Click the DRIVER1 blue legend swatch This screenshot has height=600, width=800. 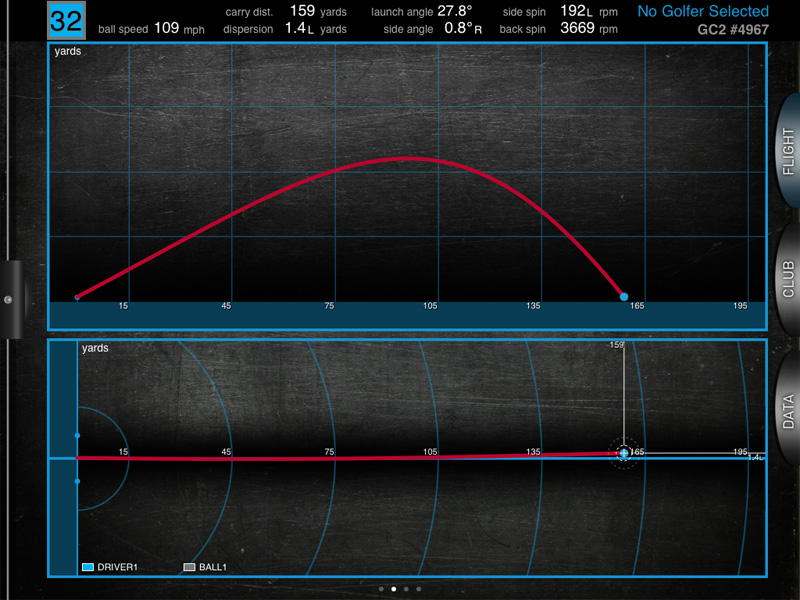88,567
